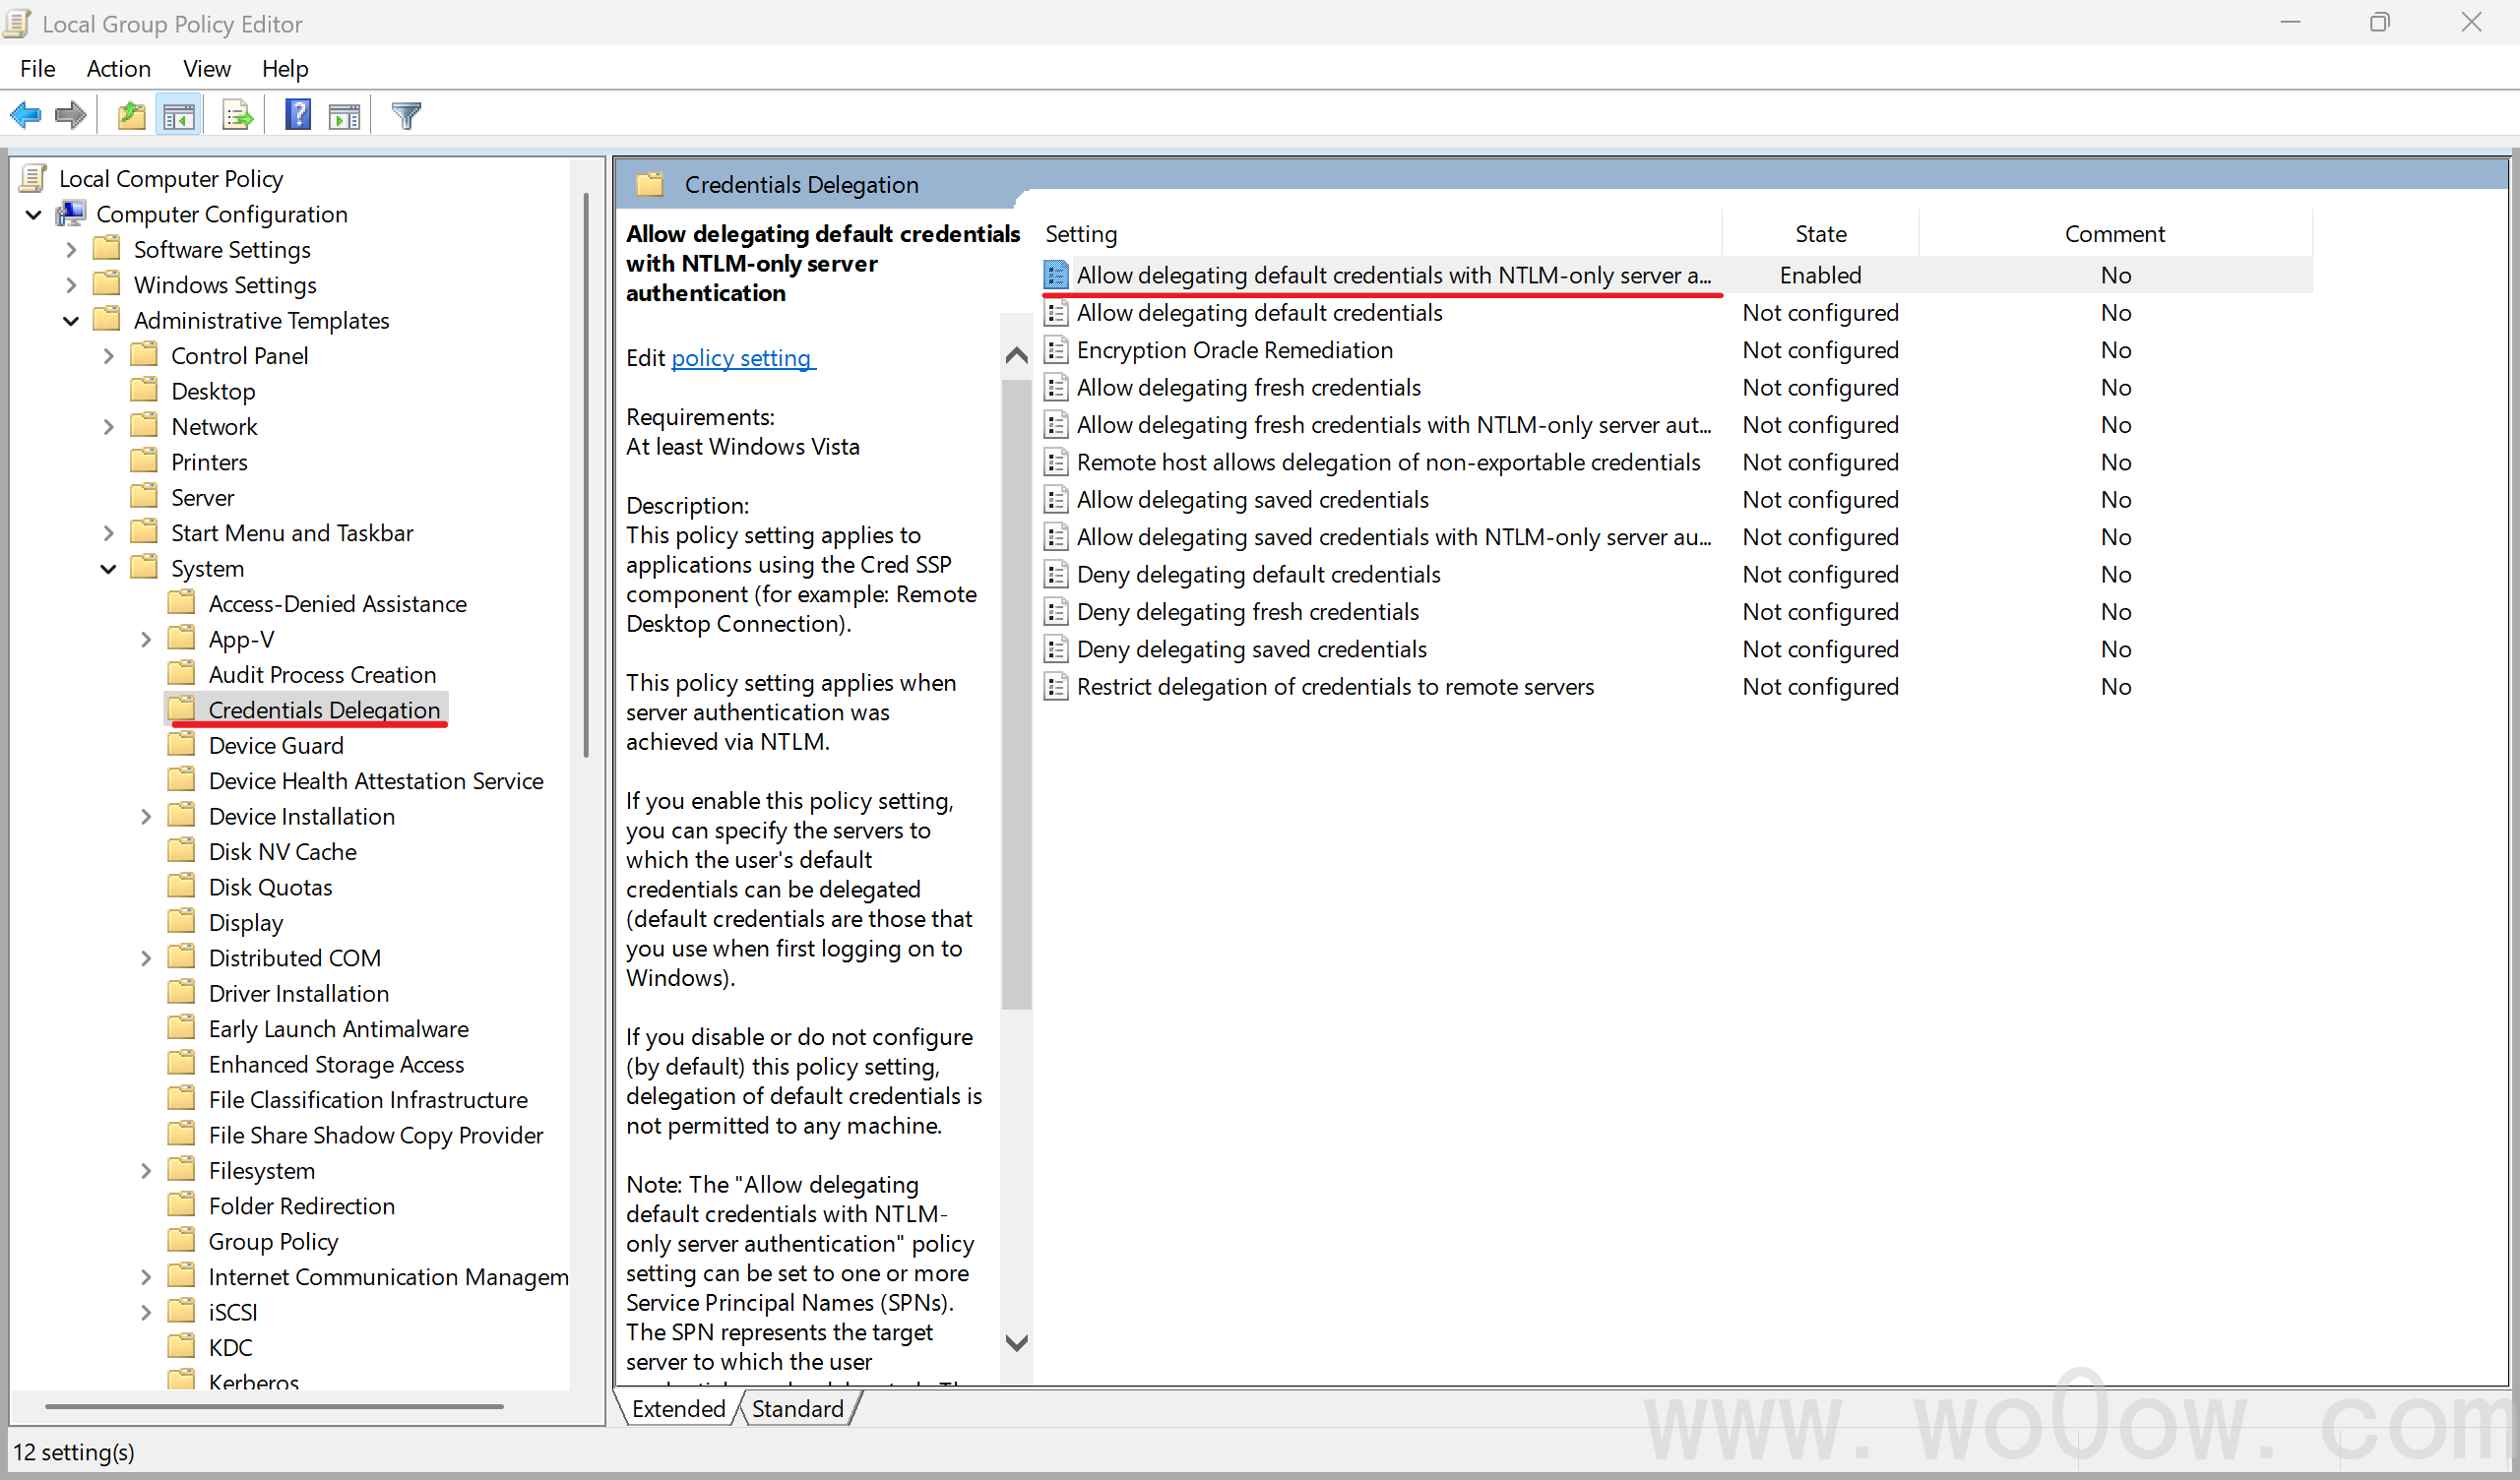The height and width of the screenshot is (1480, 2520).
Task: Toggle Show/Hide Action Pane toolbar icon
Action: click(x=344, y=115)
